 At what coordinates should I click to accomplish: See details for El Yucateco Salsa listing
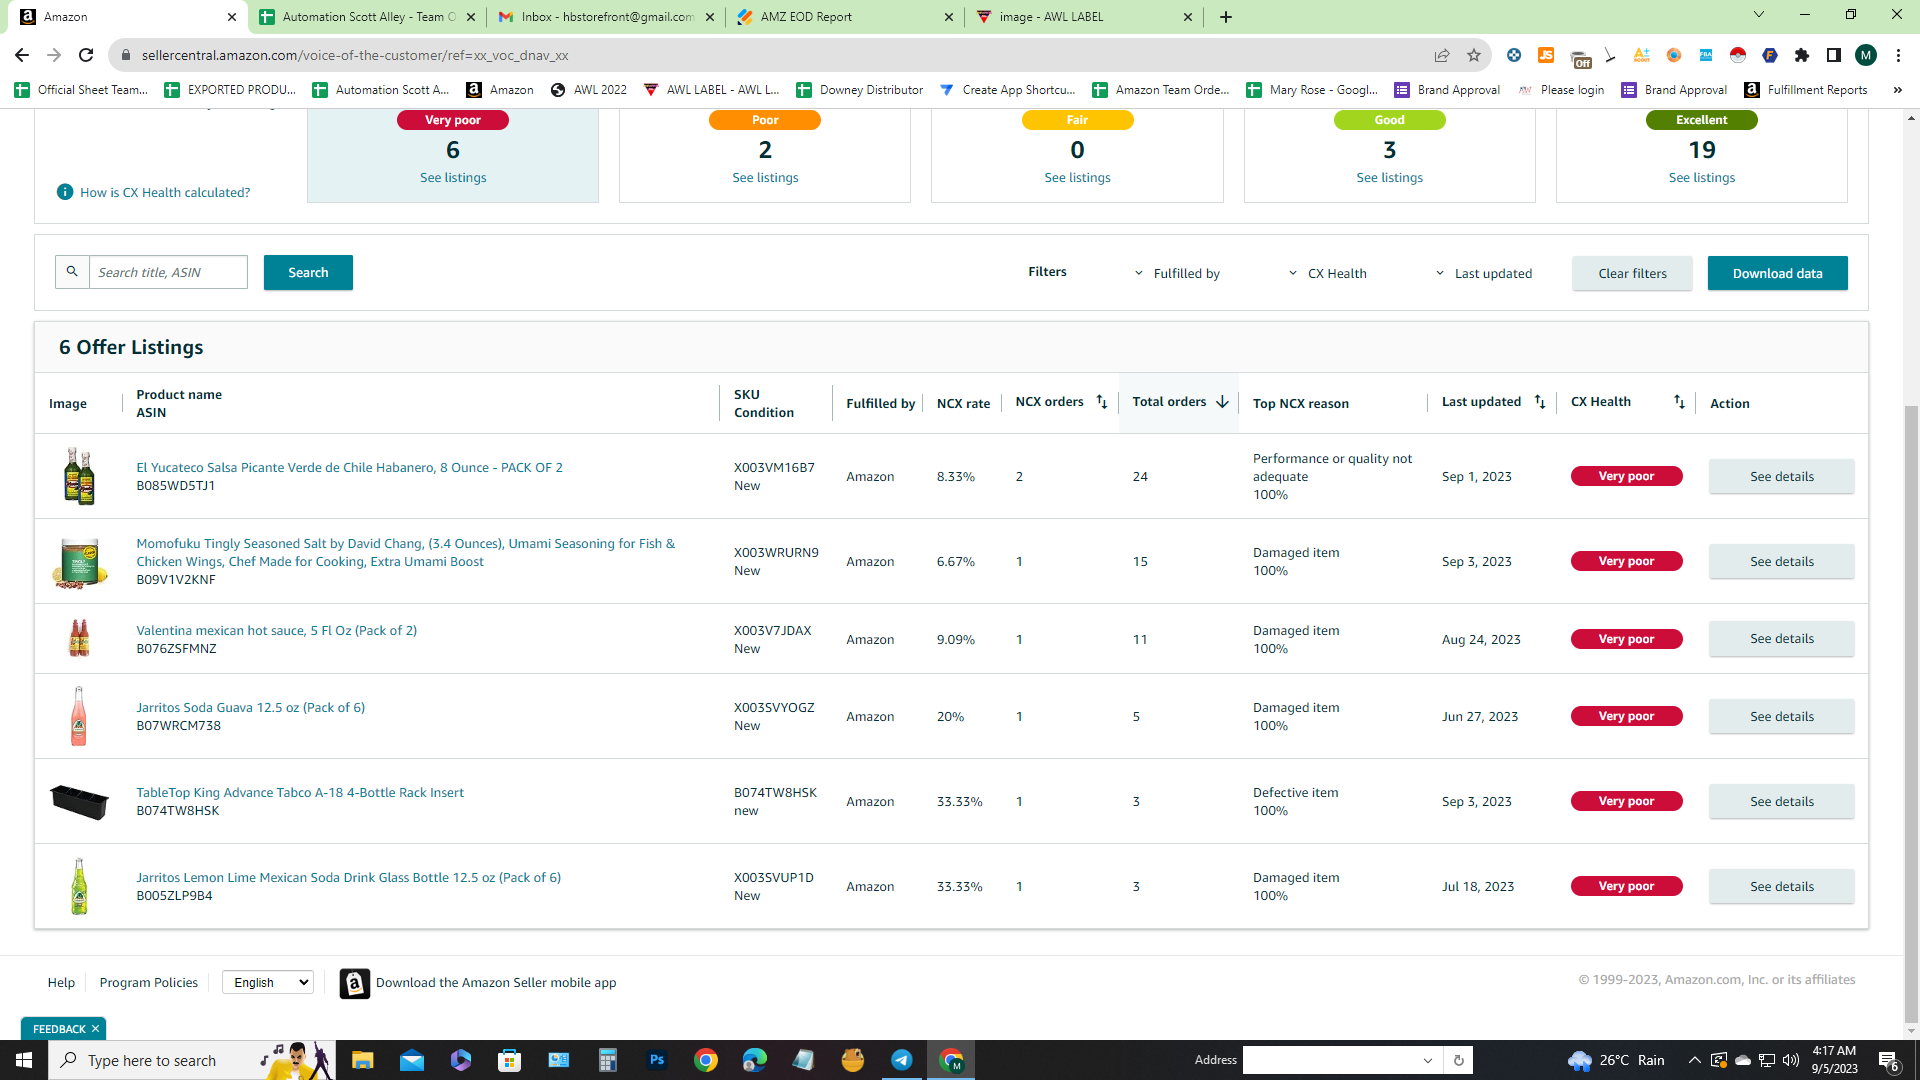1781,476
